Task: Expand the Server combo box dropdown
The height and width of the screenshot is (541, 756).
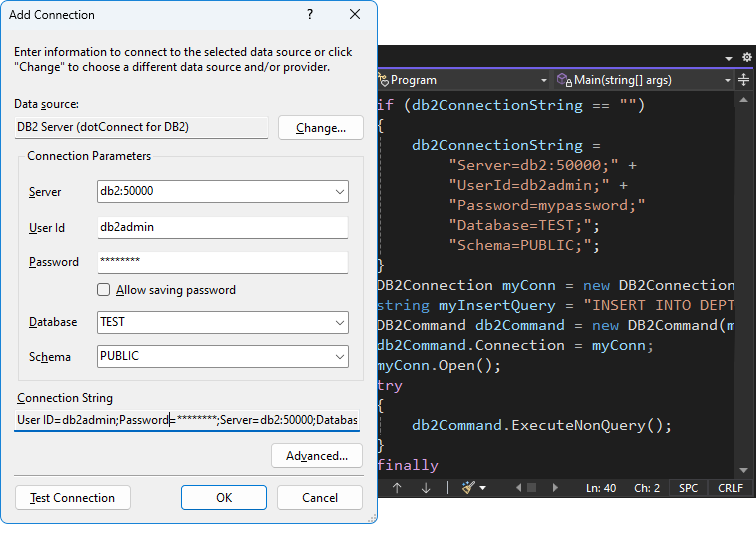Action: point(339,191)
